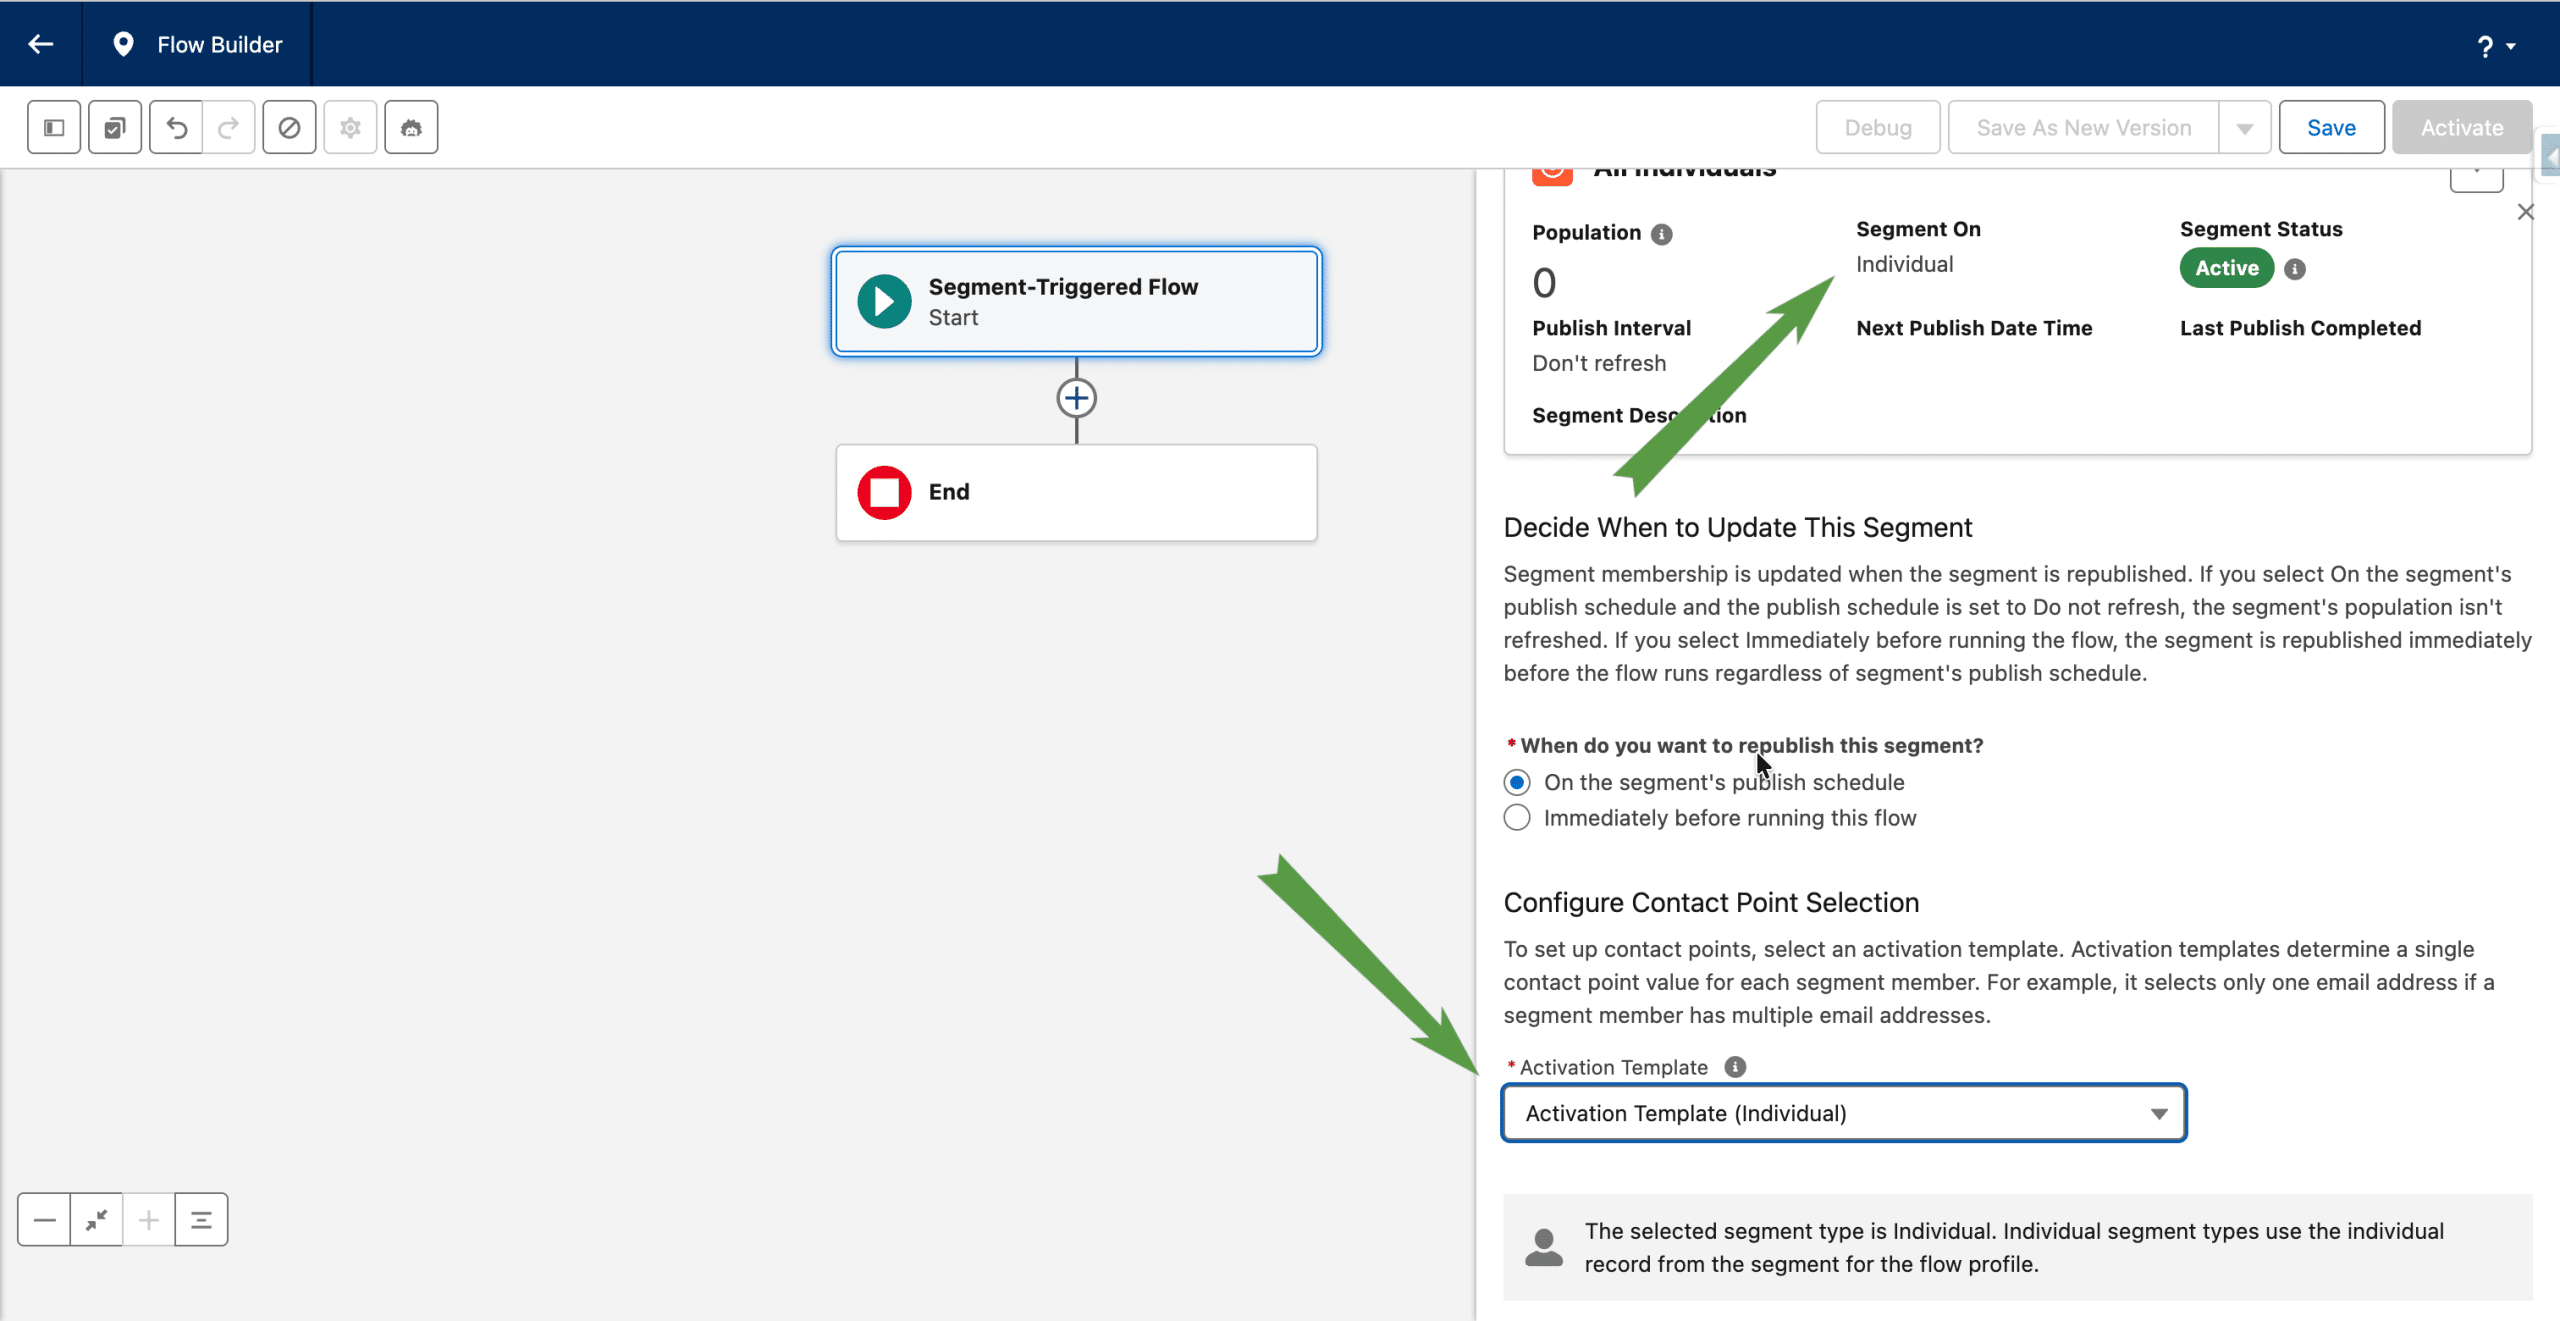Click the back arrow icon
Image resolution: width=2560 pixels, height=1321 pixels.
[x=41, y=44]
